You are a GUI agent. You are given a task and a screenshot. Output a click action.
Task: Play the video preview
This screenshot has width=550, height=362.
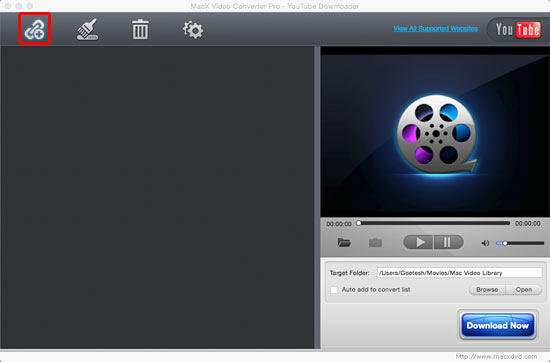tap(419, 242)
